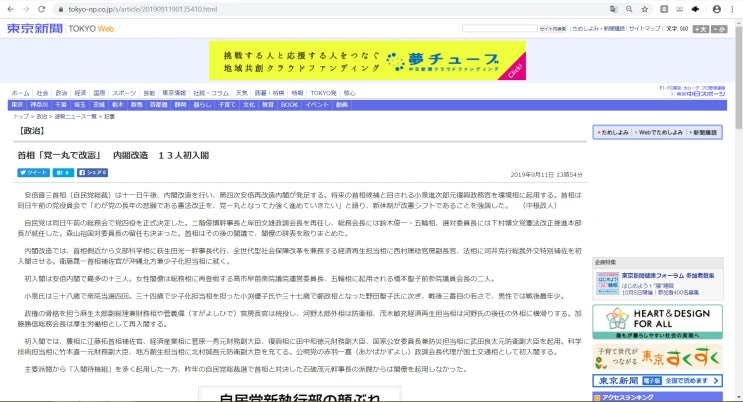This screenshot has width=743, height=402.
Task: Open the Chrome three-dot menu
Action: [733, 9]
